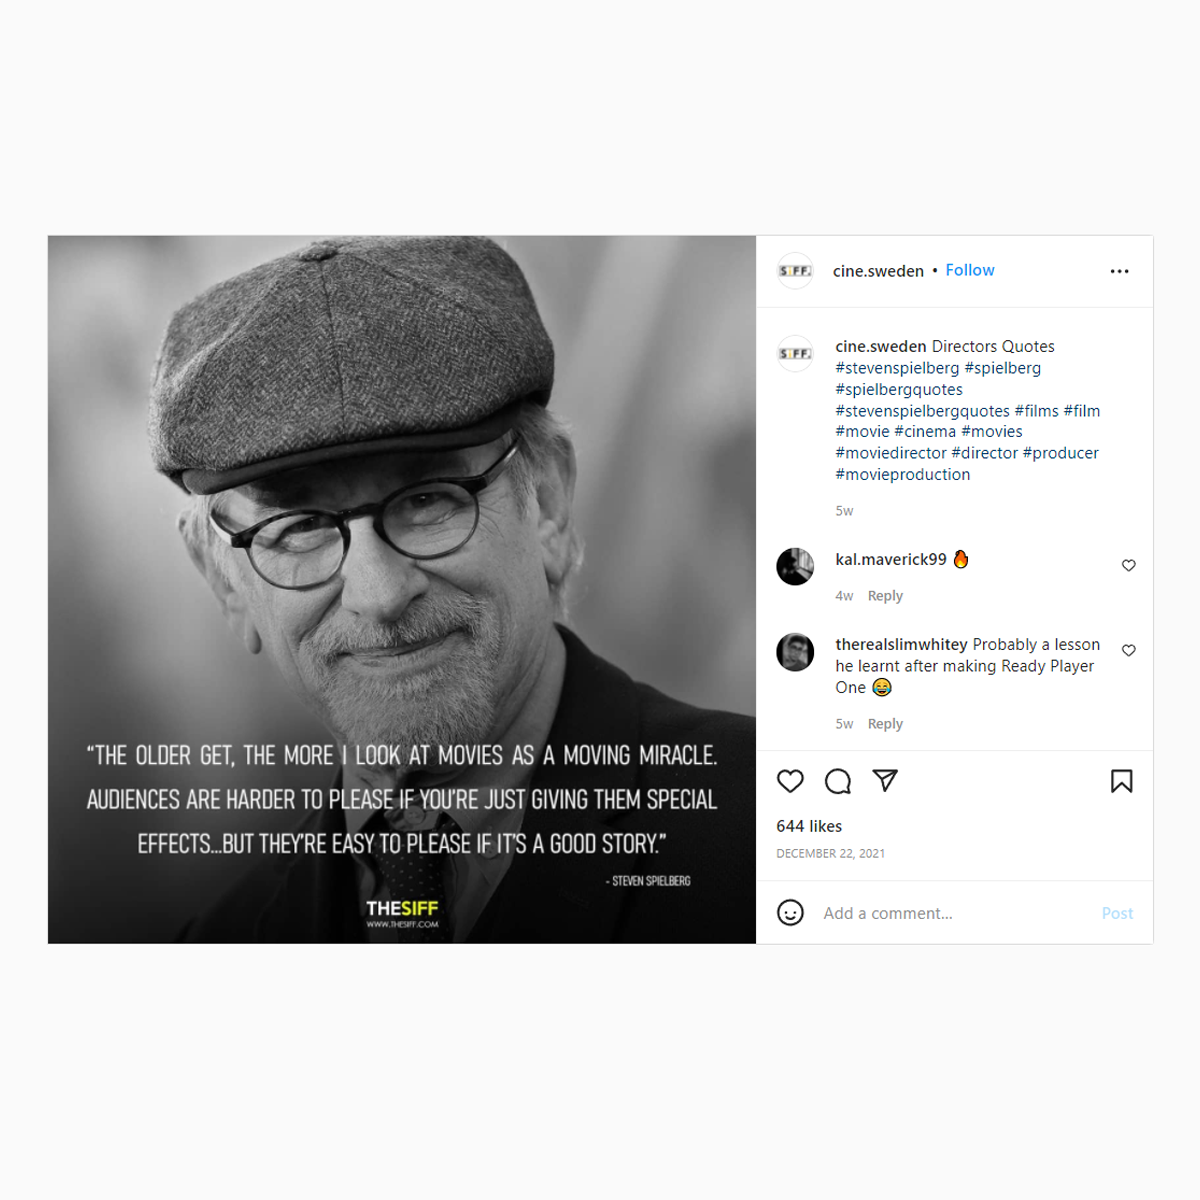Open therealslimwhitey's avatar
Image resolution: width=1200 pixels, height=1200 pixels.
[795, 652]
